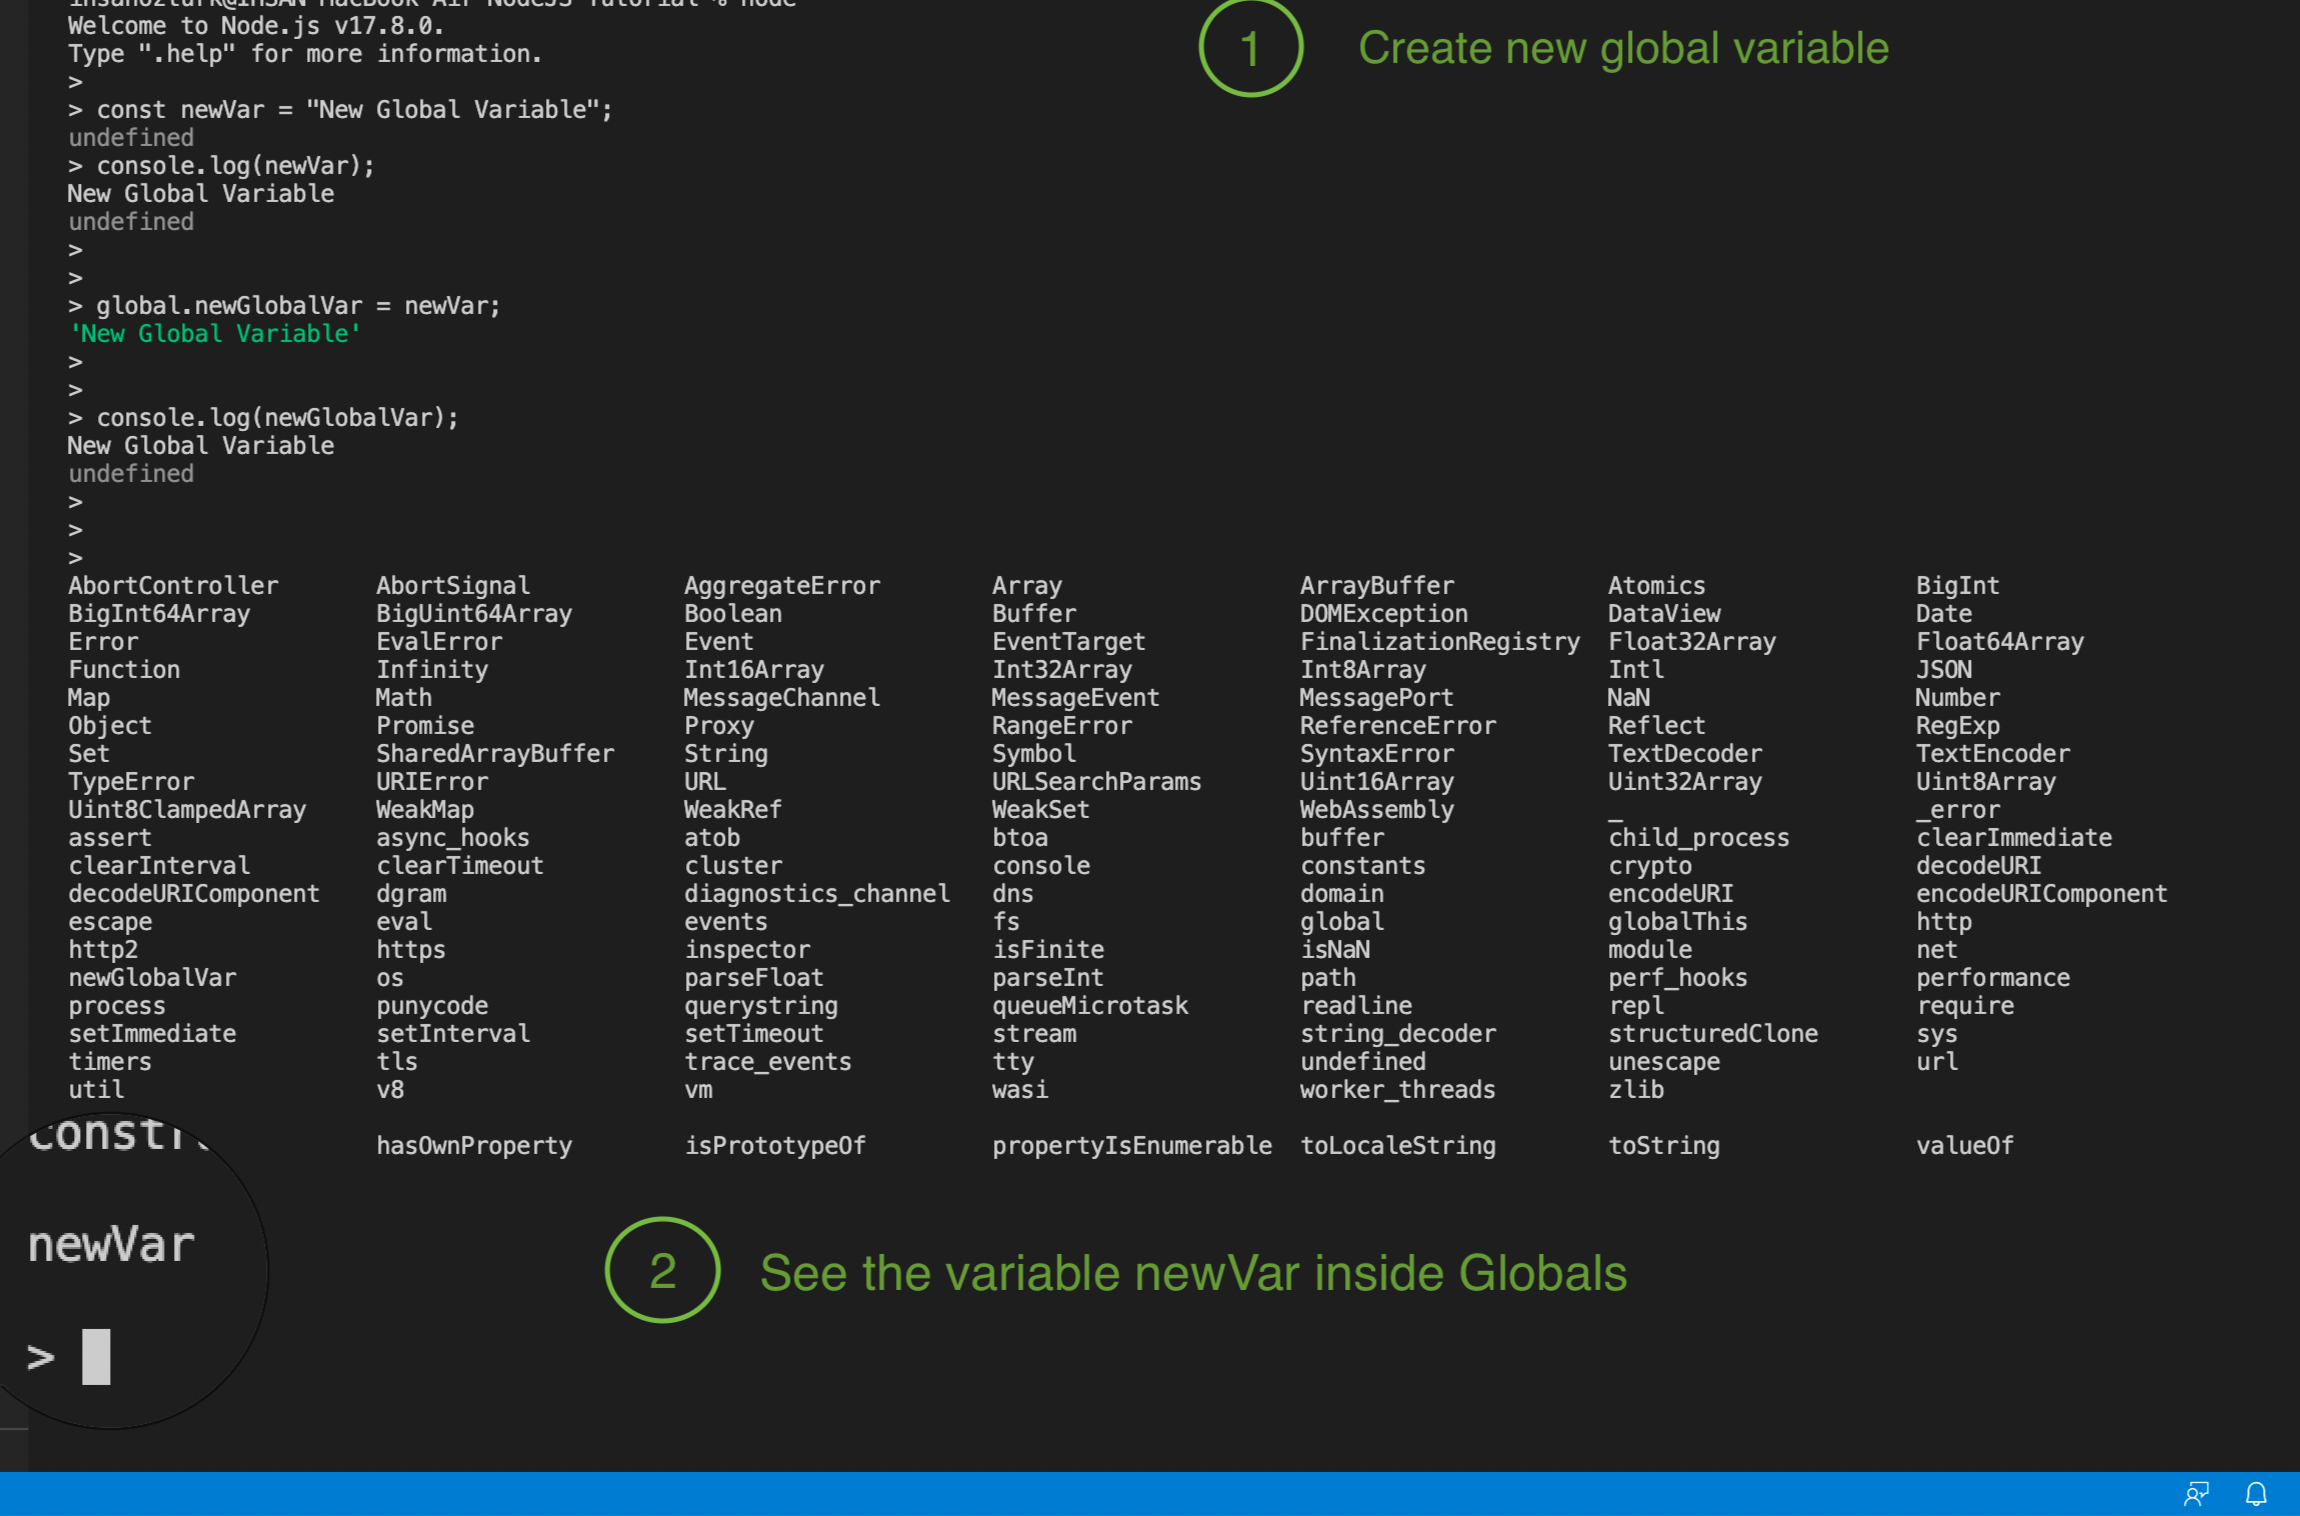Select 'AggregateError' entry

click(782, 586)
